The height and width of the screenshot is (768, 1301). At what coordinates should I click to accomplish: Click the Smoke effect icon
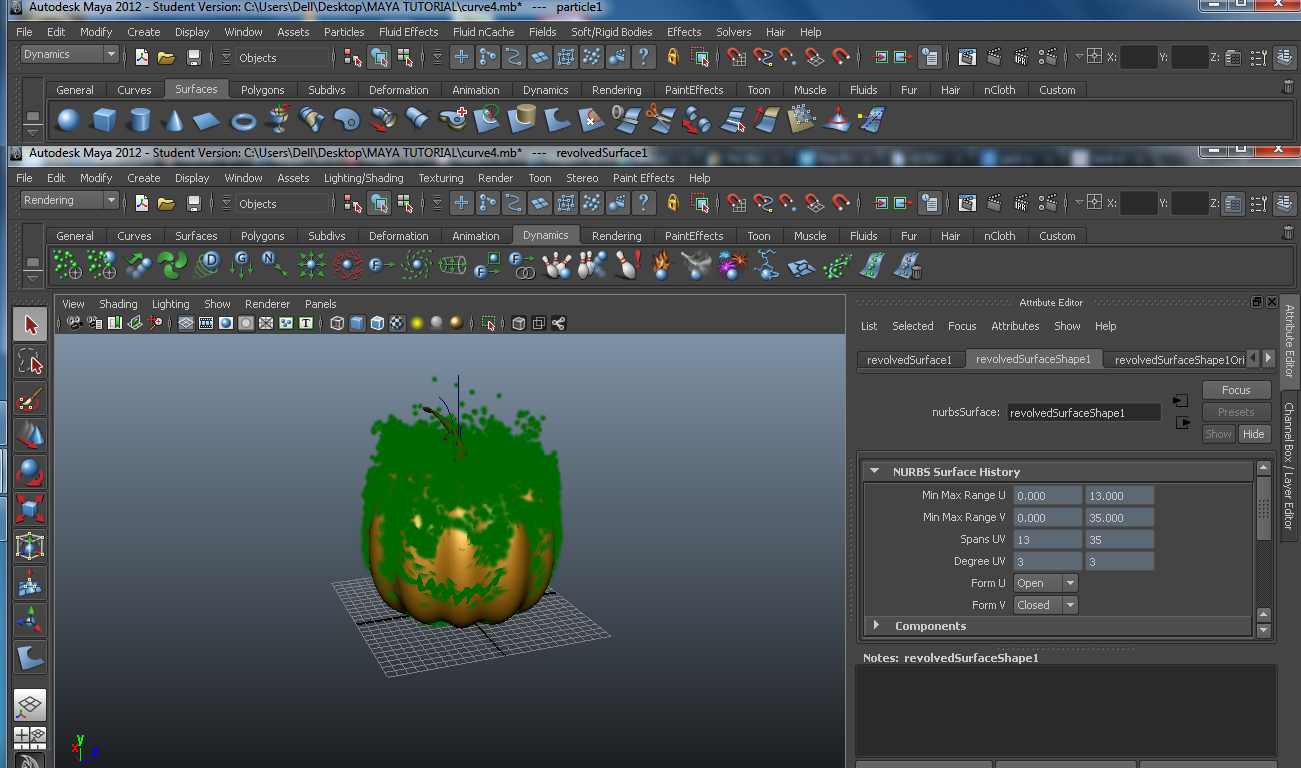[x=696, y=266]
